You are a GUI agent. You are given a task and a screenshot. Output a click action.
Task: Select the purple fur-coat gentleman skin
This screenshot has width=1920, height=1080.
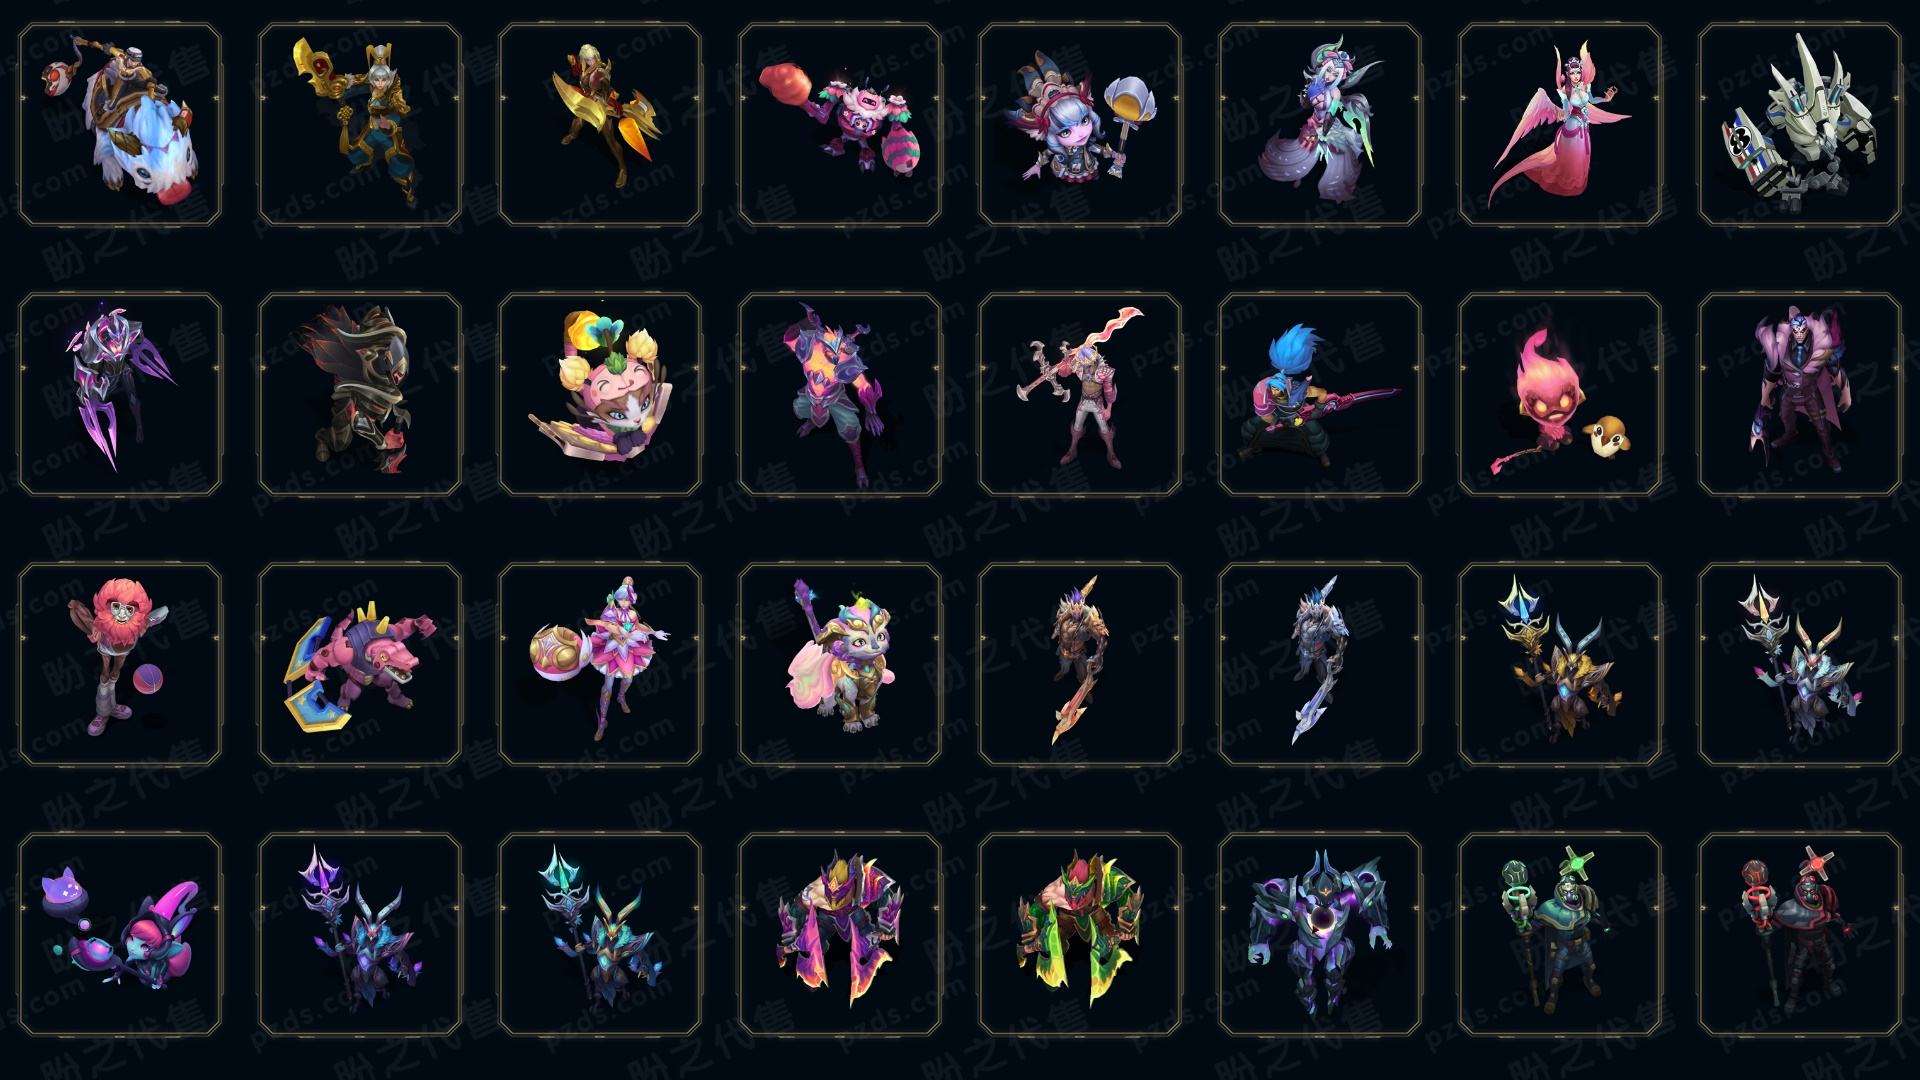1800,394
